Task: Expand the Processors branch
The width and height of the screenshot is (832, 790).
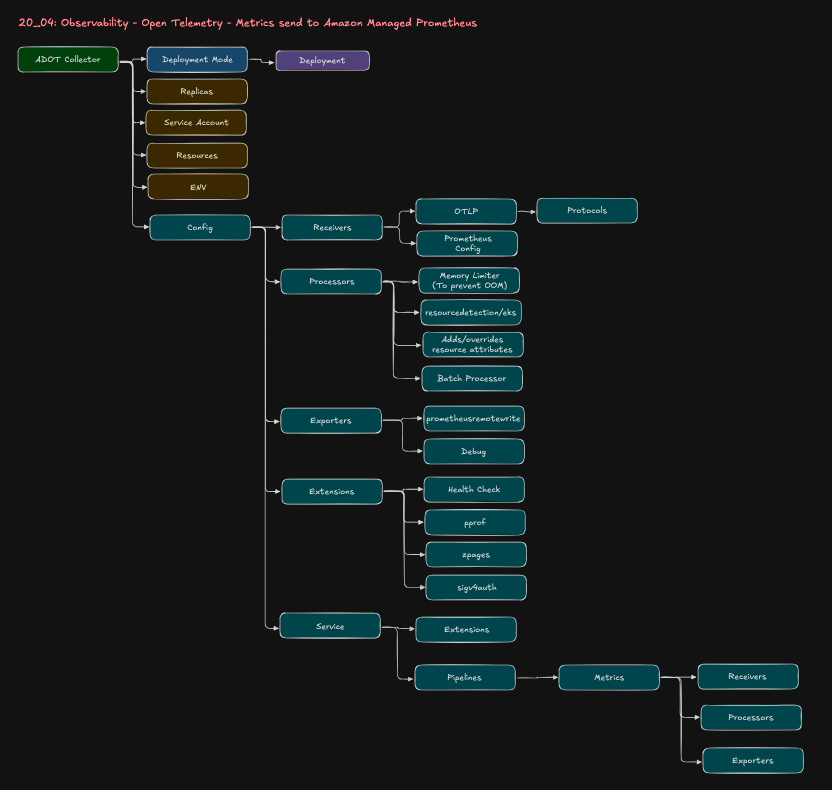Action: pyautogui.click(x=331, y=281)
